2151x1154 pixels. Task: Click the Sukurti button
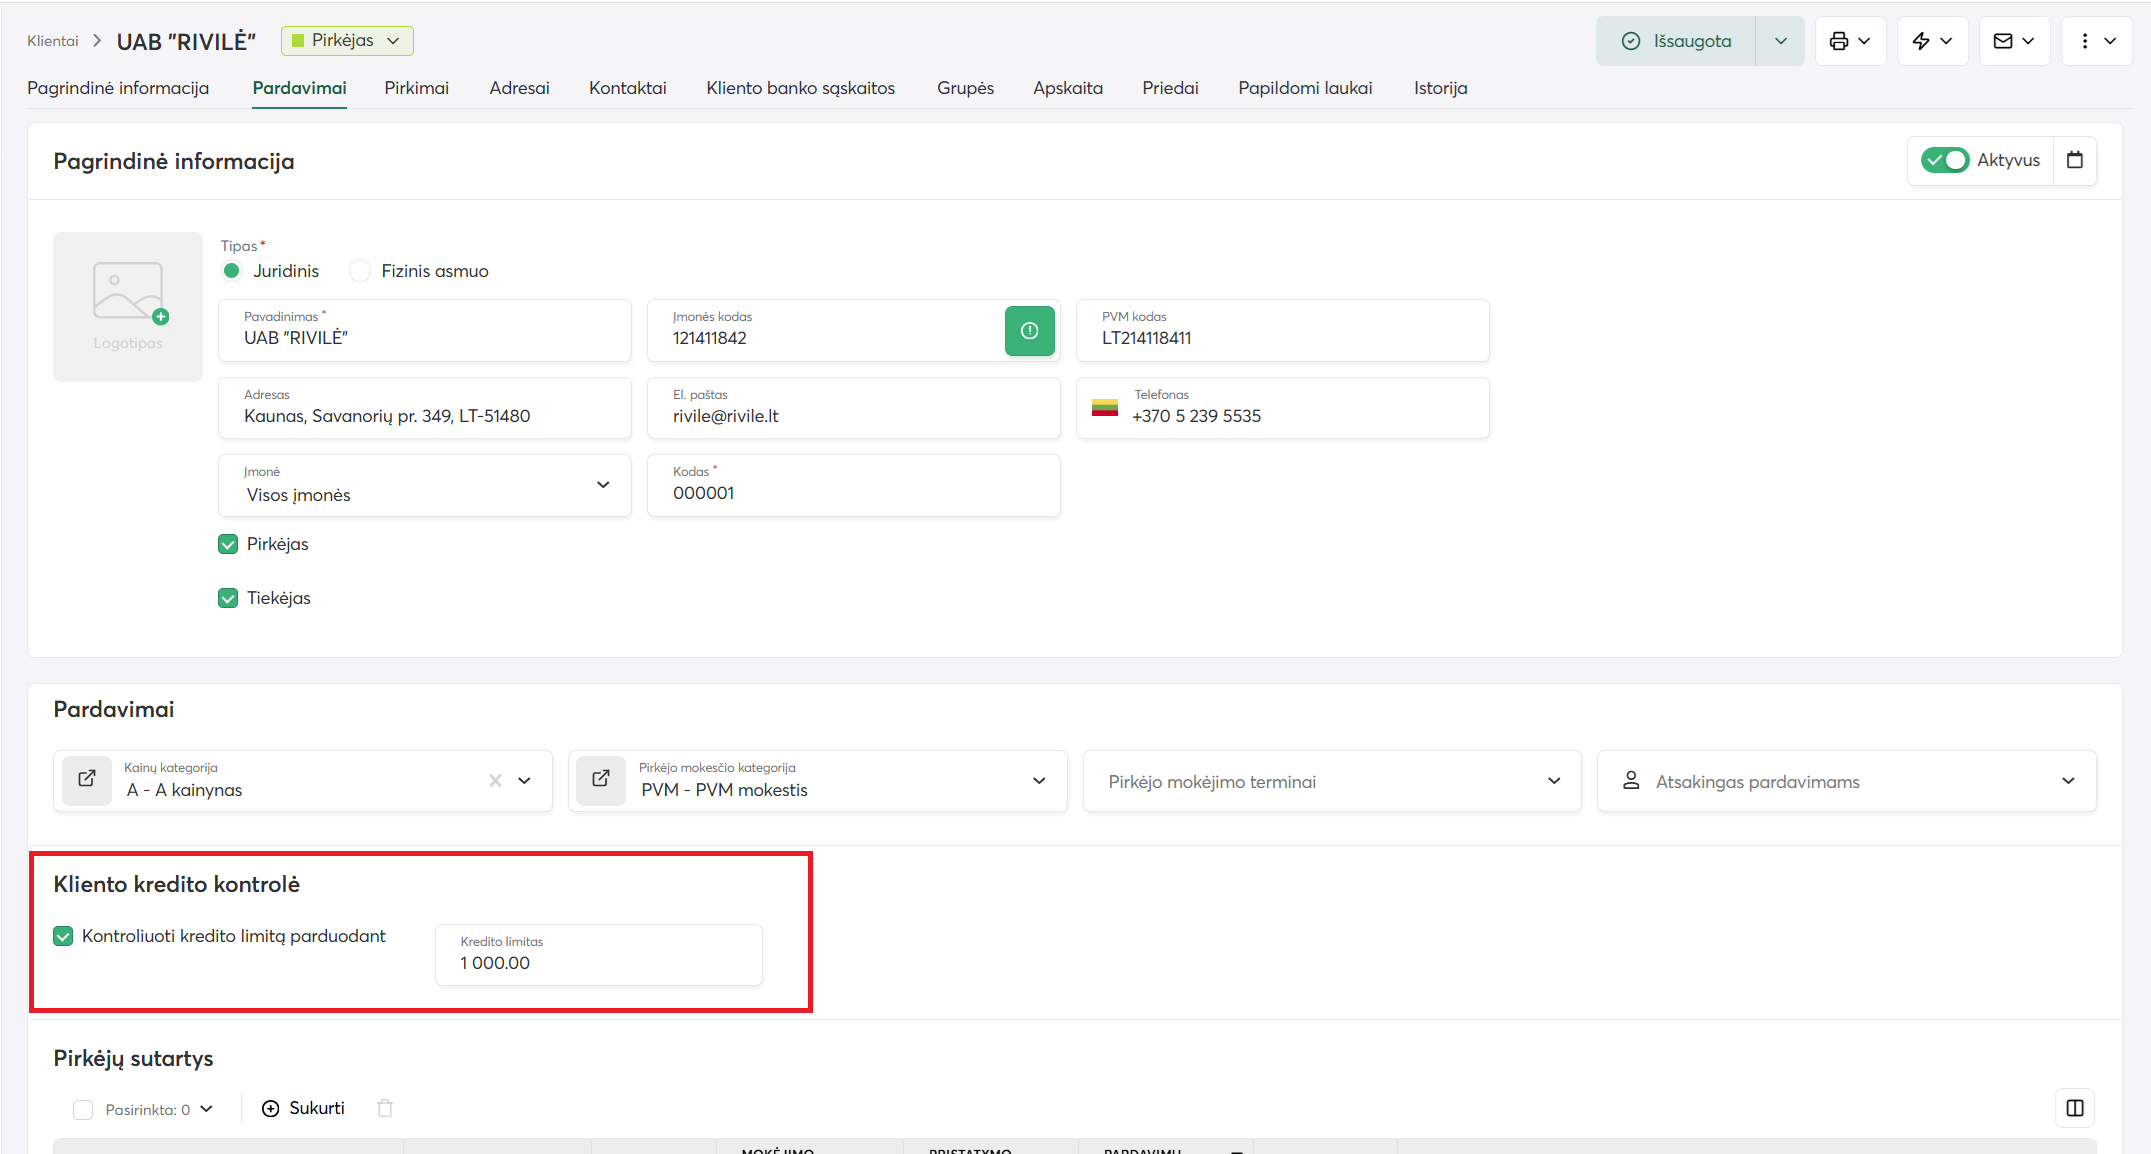pyautogui.click(x=303, y=1108)
